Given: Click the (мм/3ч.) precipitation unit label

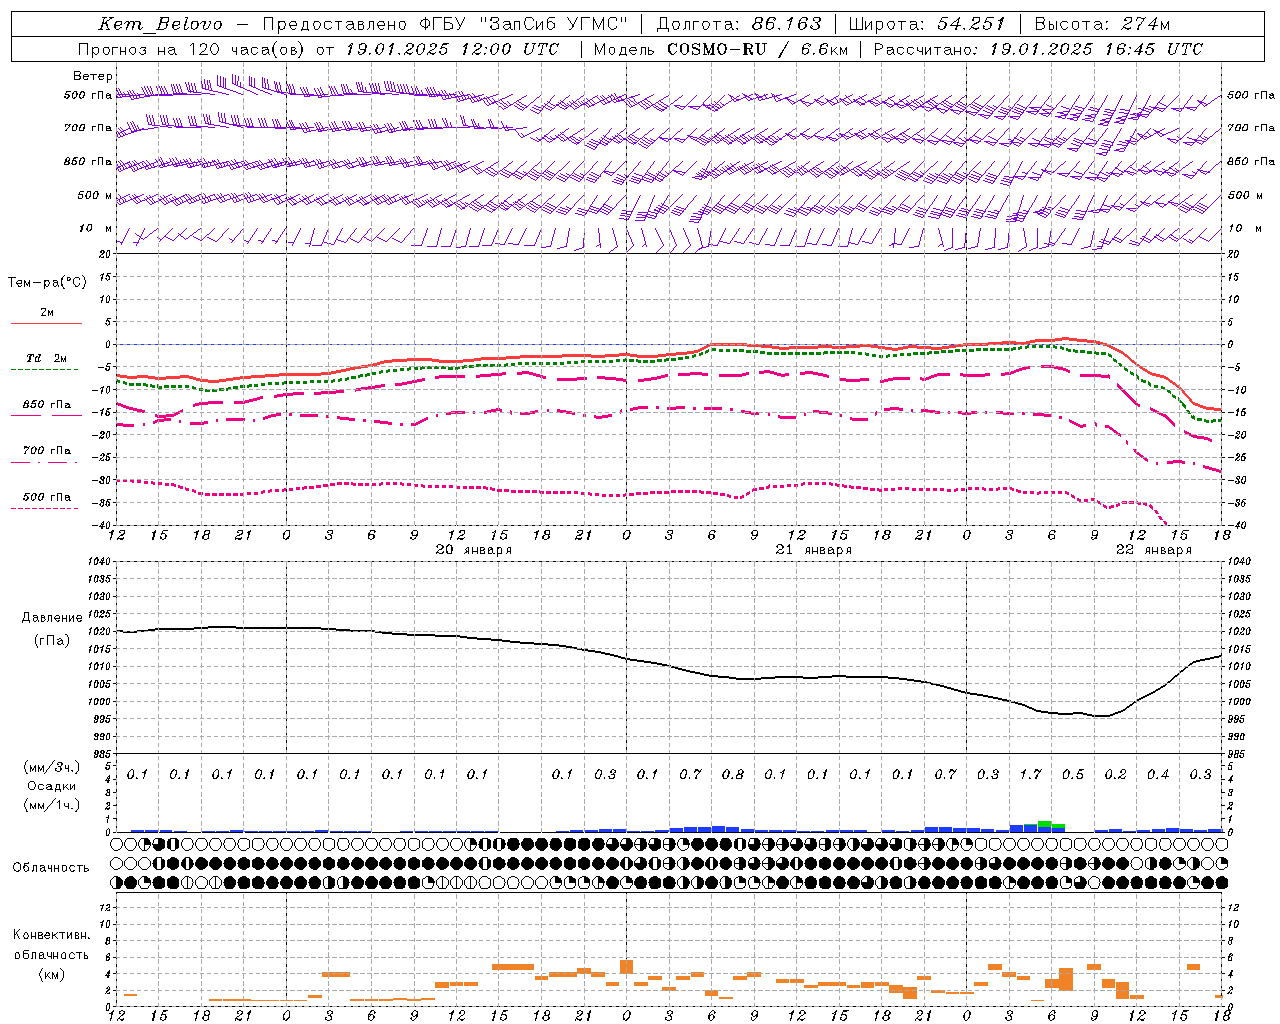Looking at the screenshot, I should click(51, 767).
